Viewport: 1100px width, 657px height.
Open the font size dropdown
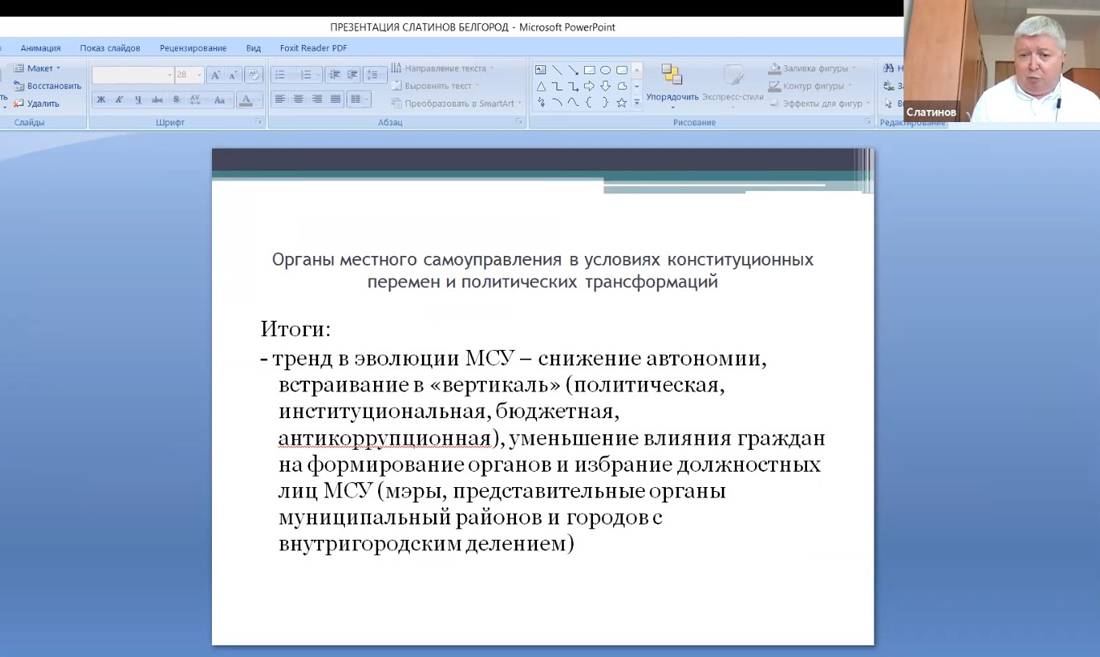point(199,75)
